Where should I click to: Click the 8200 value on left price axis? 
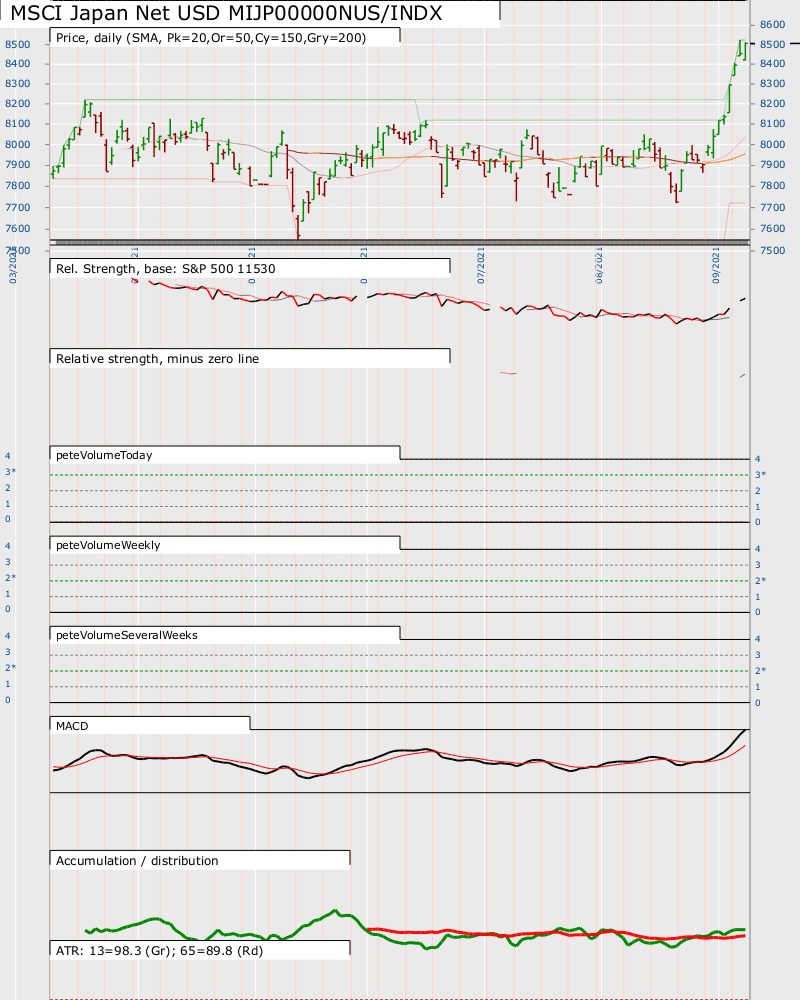[x=17, y=103]
